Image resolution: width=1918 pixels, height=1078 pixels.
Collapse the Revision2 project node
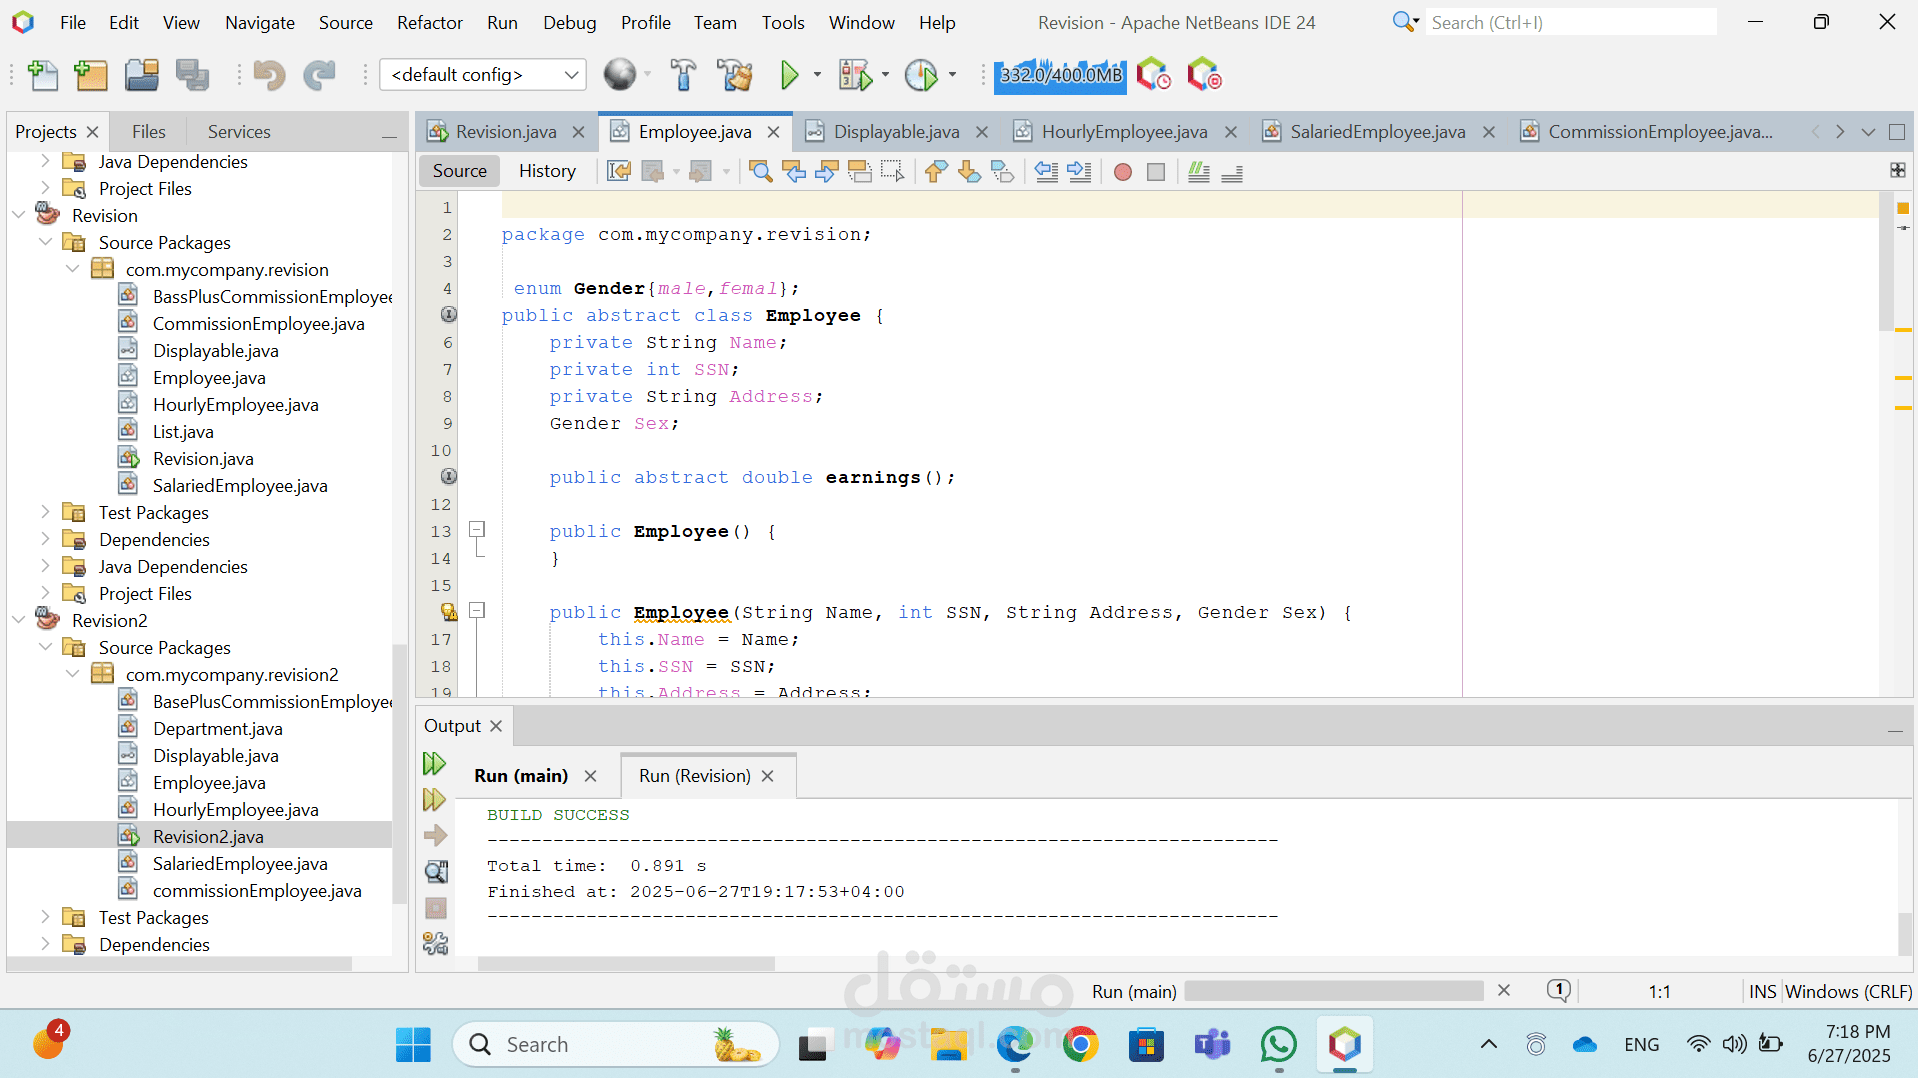19,620
